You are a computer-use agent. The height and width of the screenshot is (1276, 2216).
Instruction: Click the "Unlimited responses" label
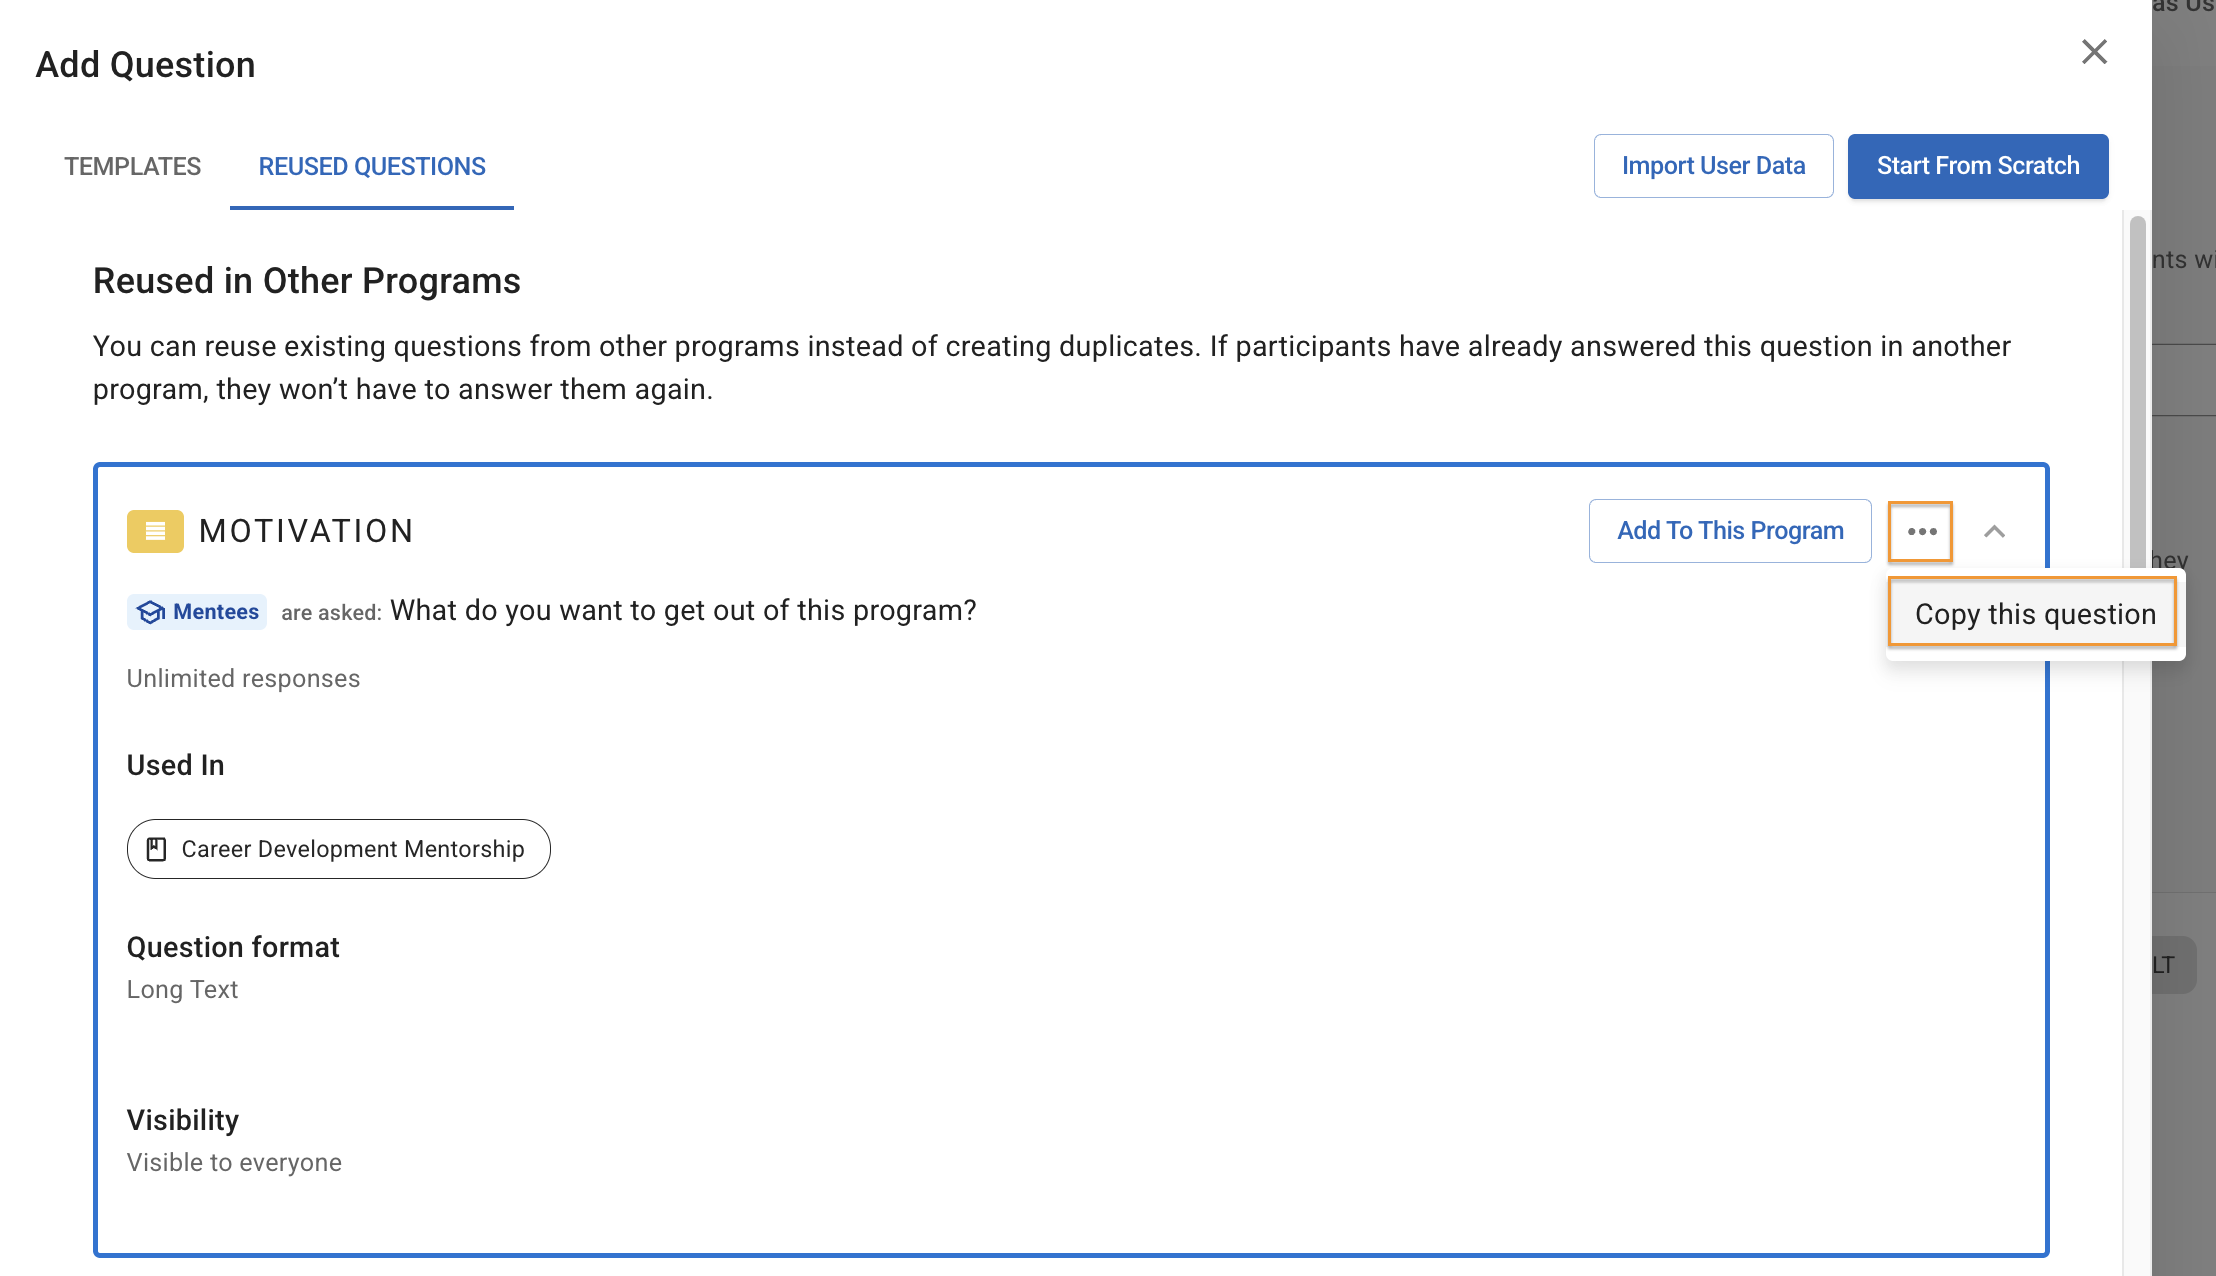(243, 679)
